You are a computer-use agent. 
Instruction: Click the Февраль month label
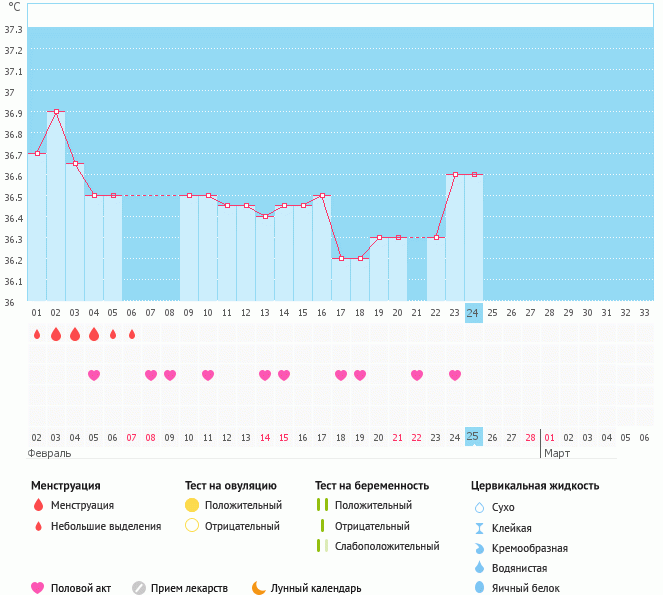(50, 453)
